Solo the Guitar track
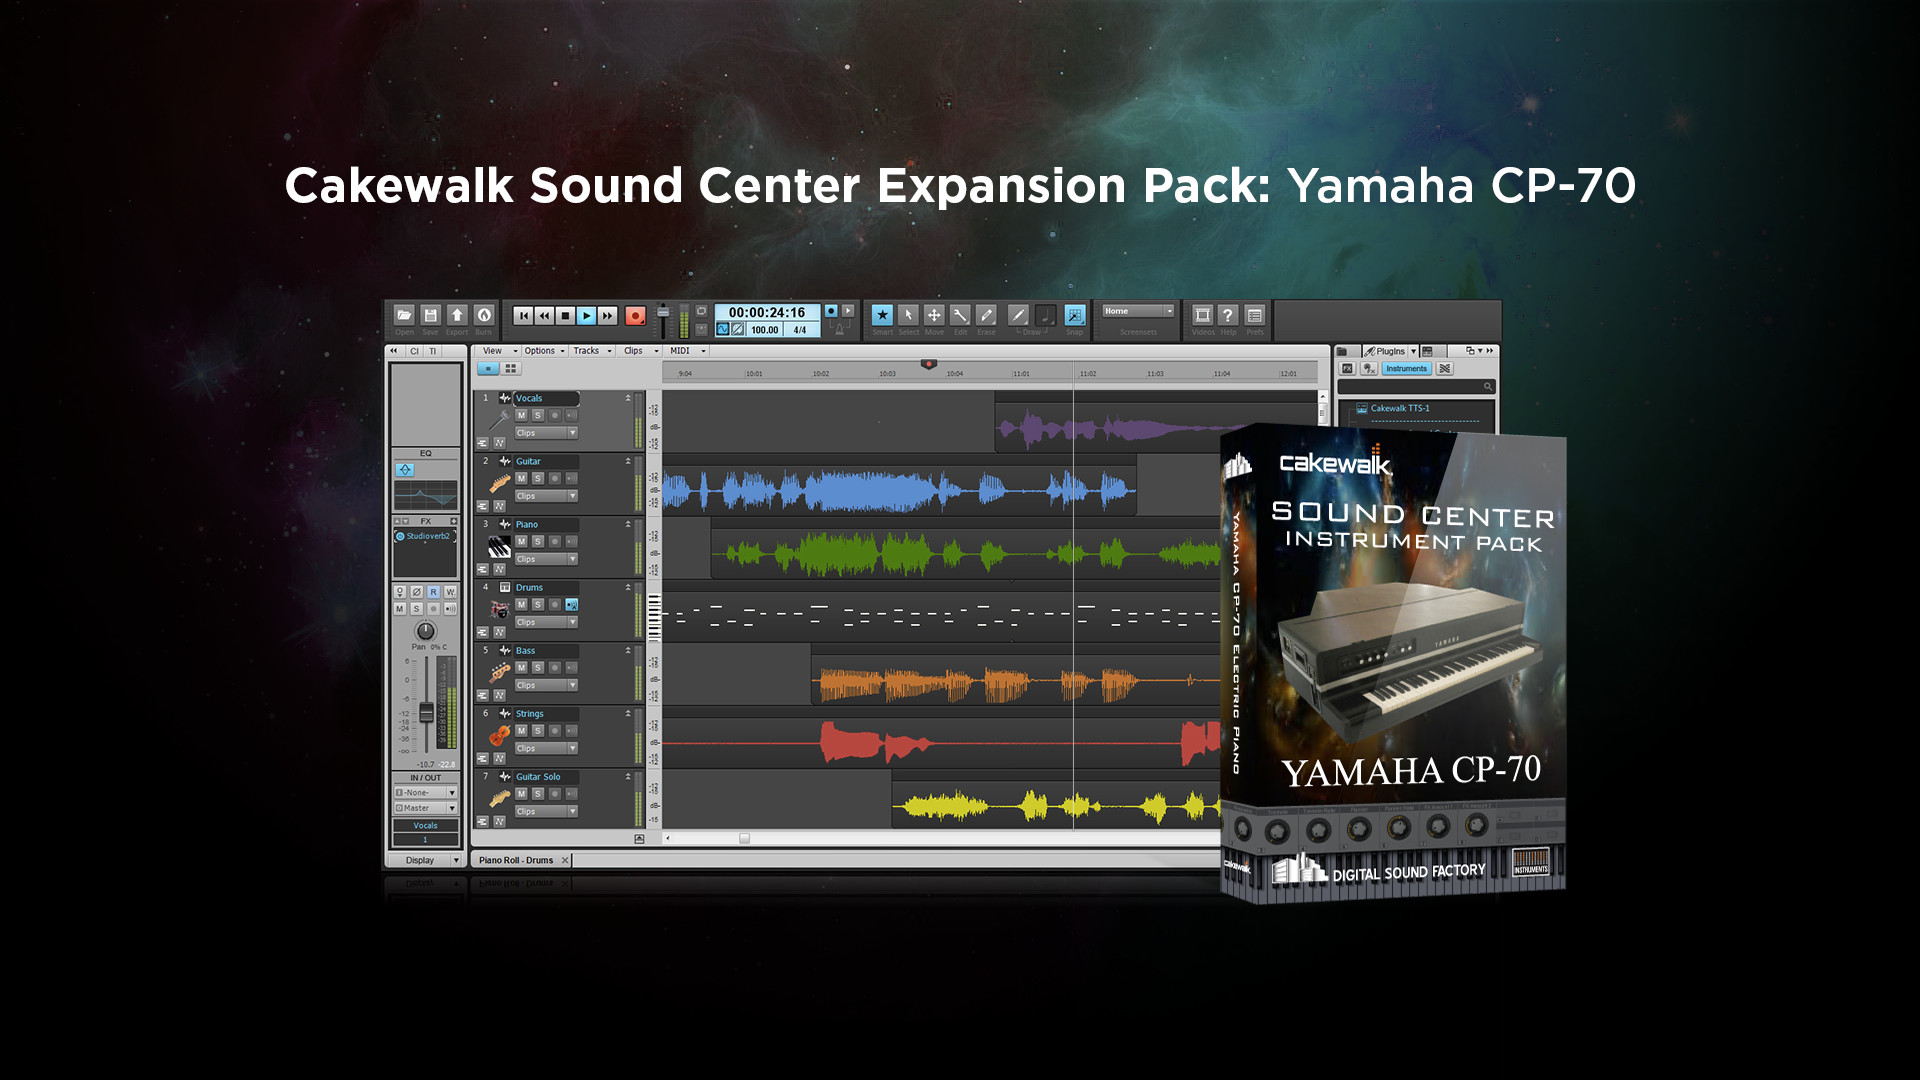1920x1080 pixels. click(538, 478)
